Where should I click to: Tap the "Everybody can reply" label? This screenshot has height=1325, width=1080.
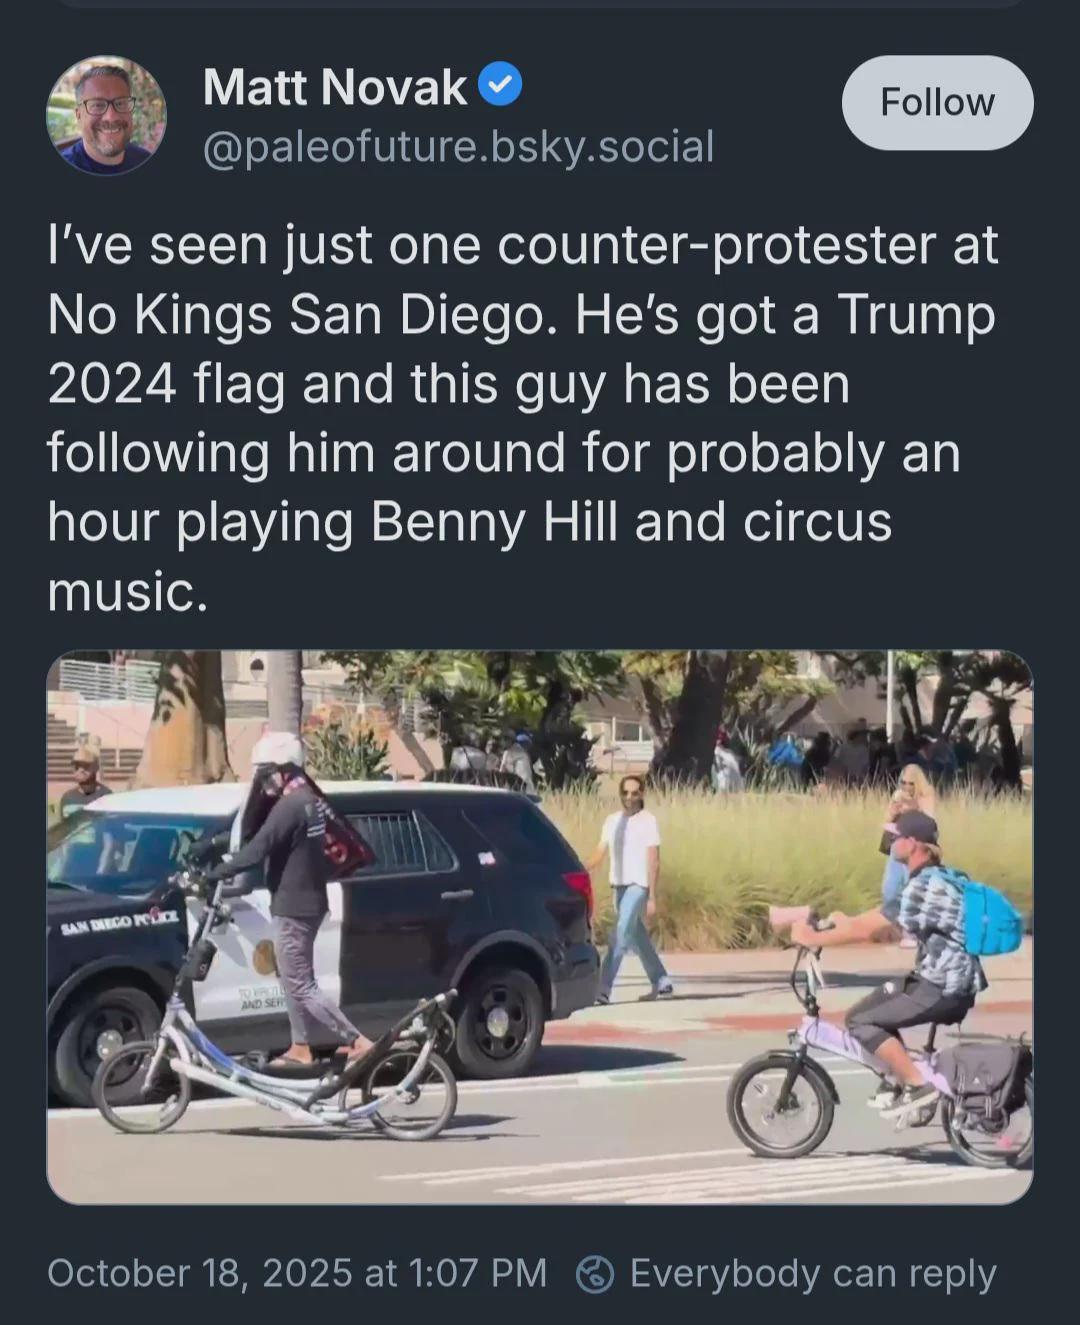point(812,1273)
